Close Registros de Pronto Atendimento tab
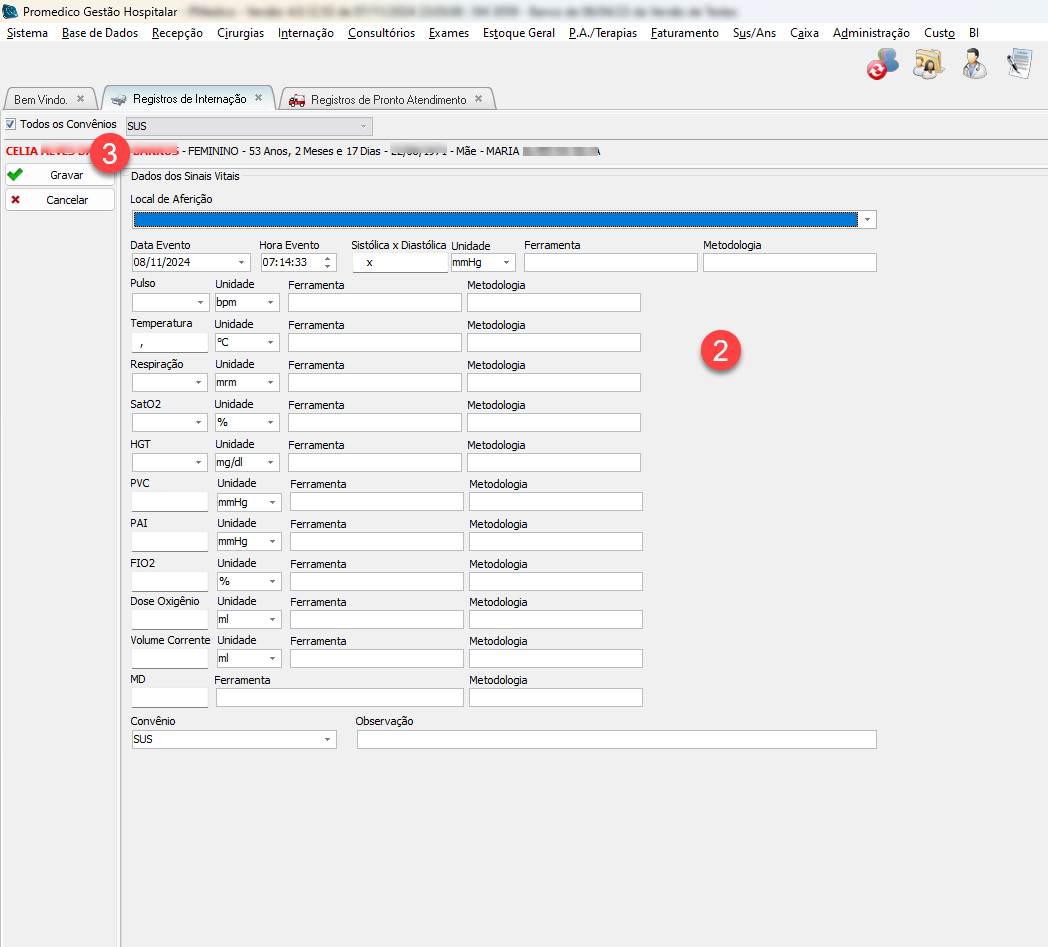 point(478,99)
